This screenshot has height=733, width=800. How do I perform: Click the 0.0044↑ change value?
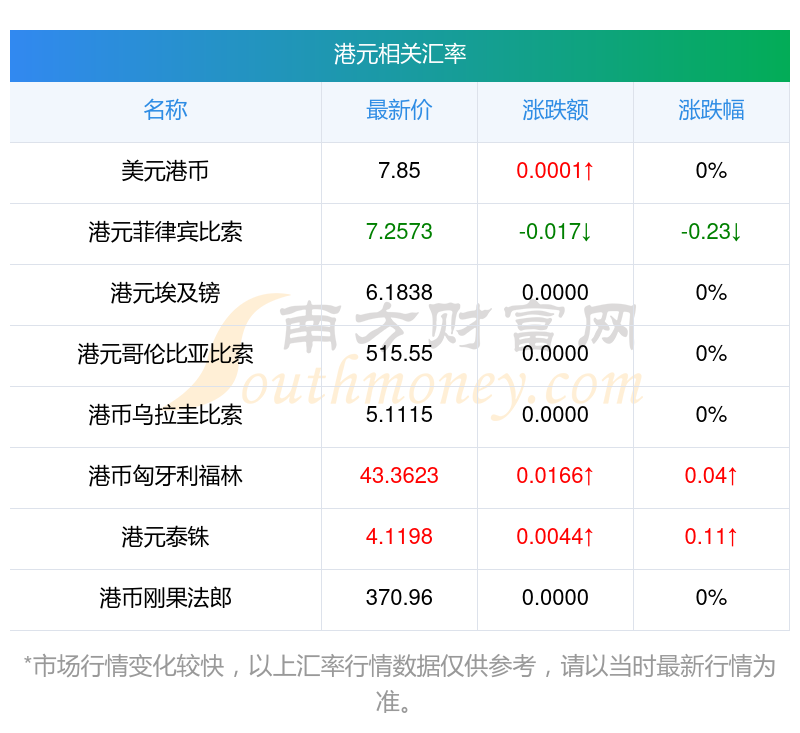555,537
